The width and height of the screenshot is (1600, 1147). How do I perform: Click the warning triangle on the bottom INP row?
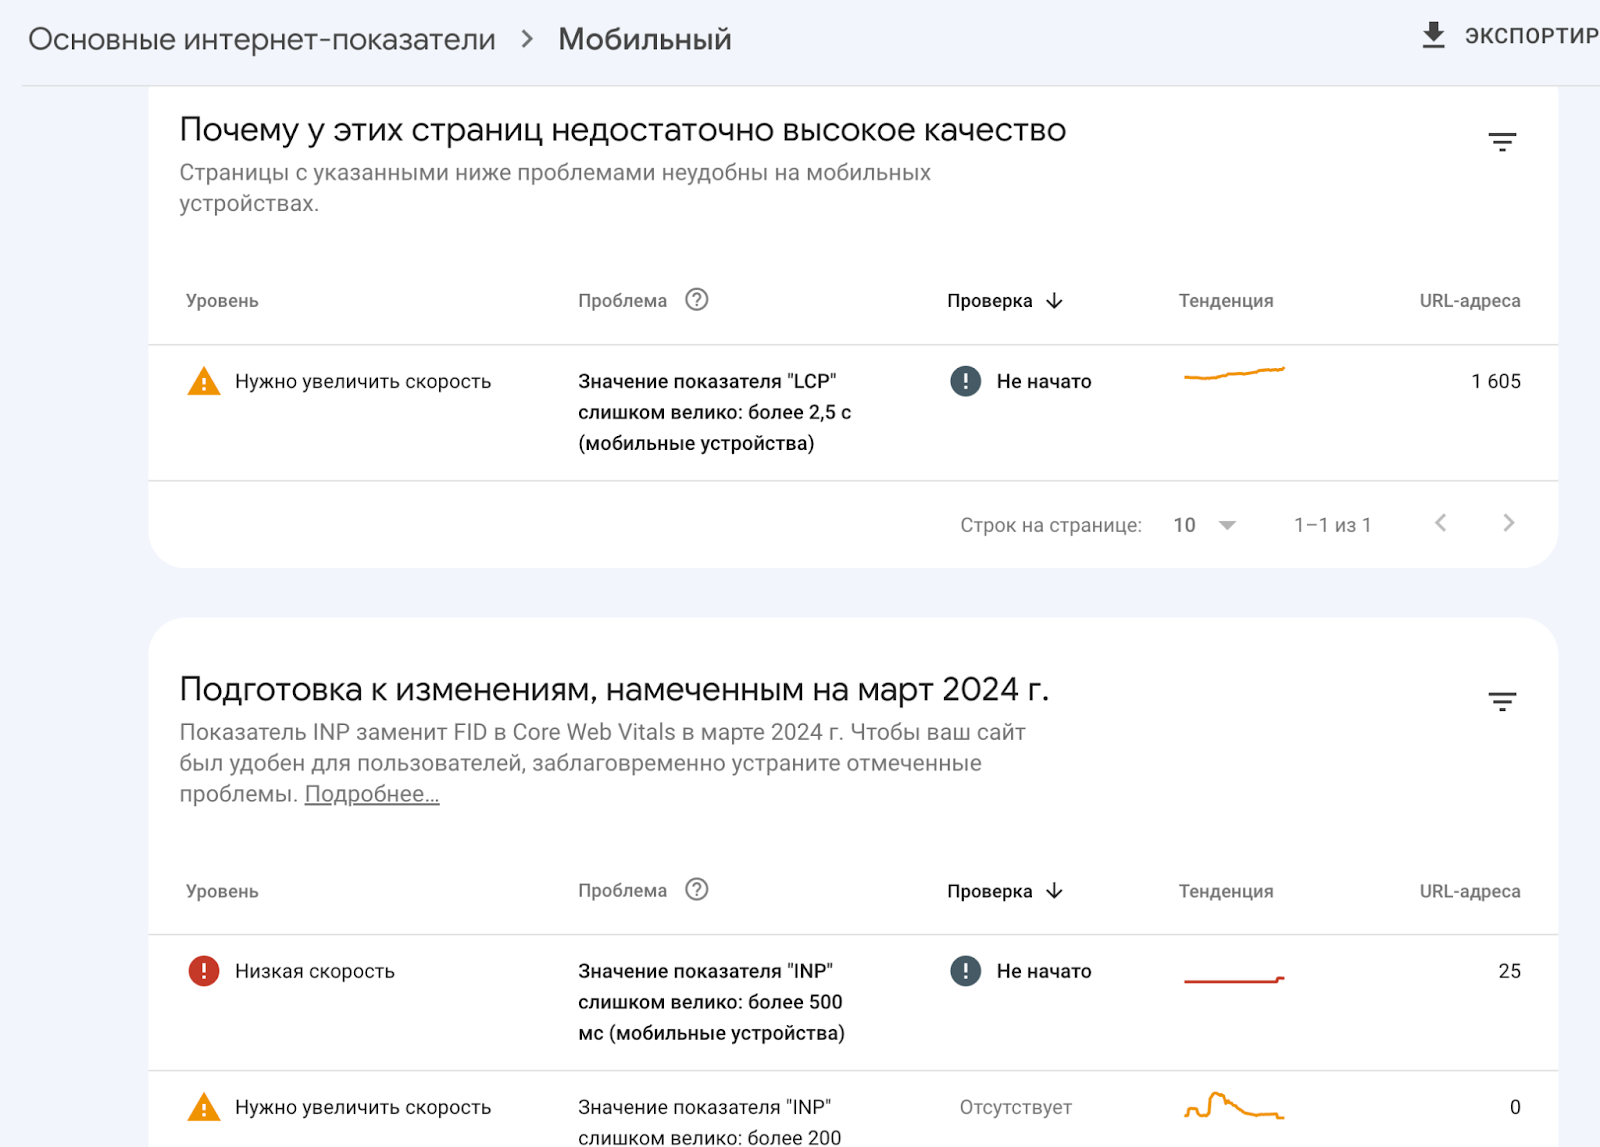[203, 1107]
